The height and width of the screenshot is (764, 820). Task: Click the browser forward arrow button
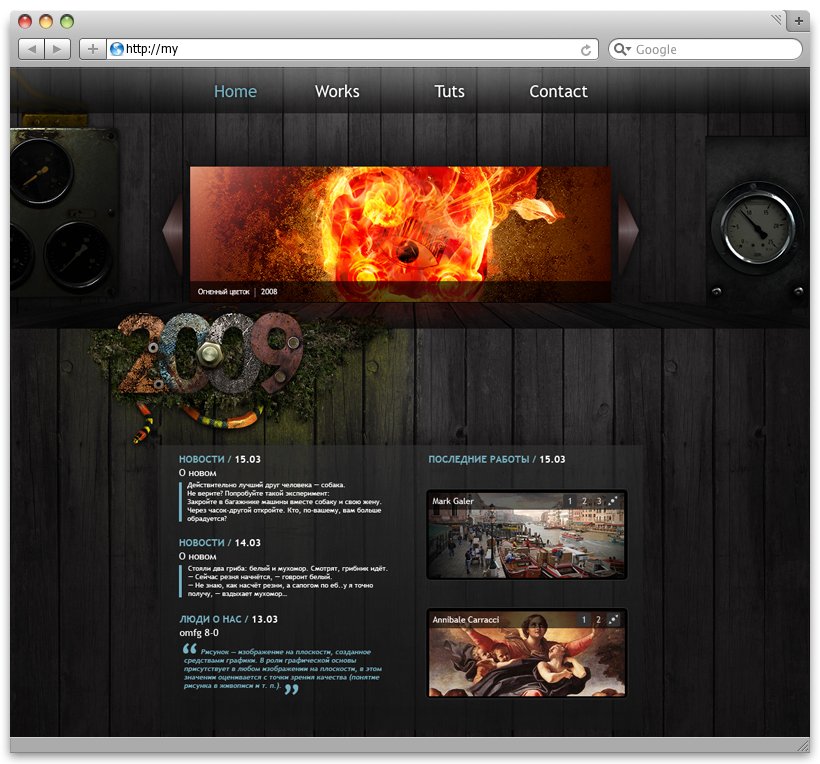click(x=58, y=49)
